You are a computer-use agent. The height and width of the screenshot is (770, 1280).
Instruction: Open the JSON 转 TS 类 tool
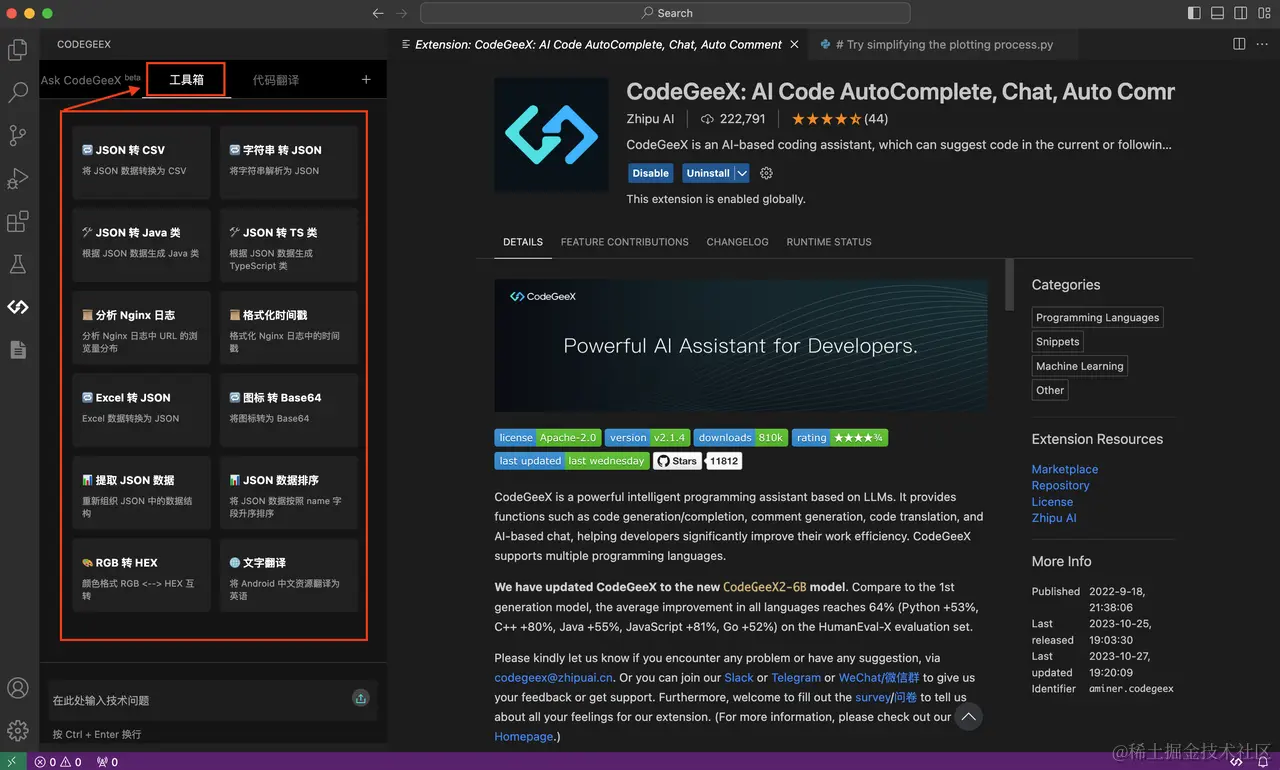(288, 245)
